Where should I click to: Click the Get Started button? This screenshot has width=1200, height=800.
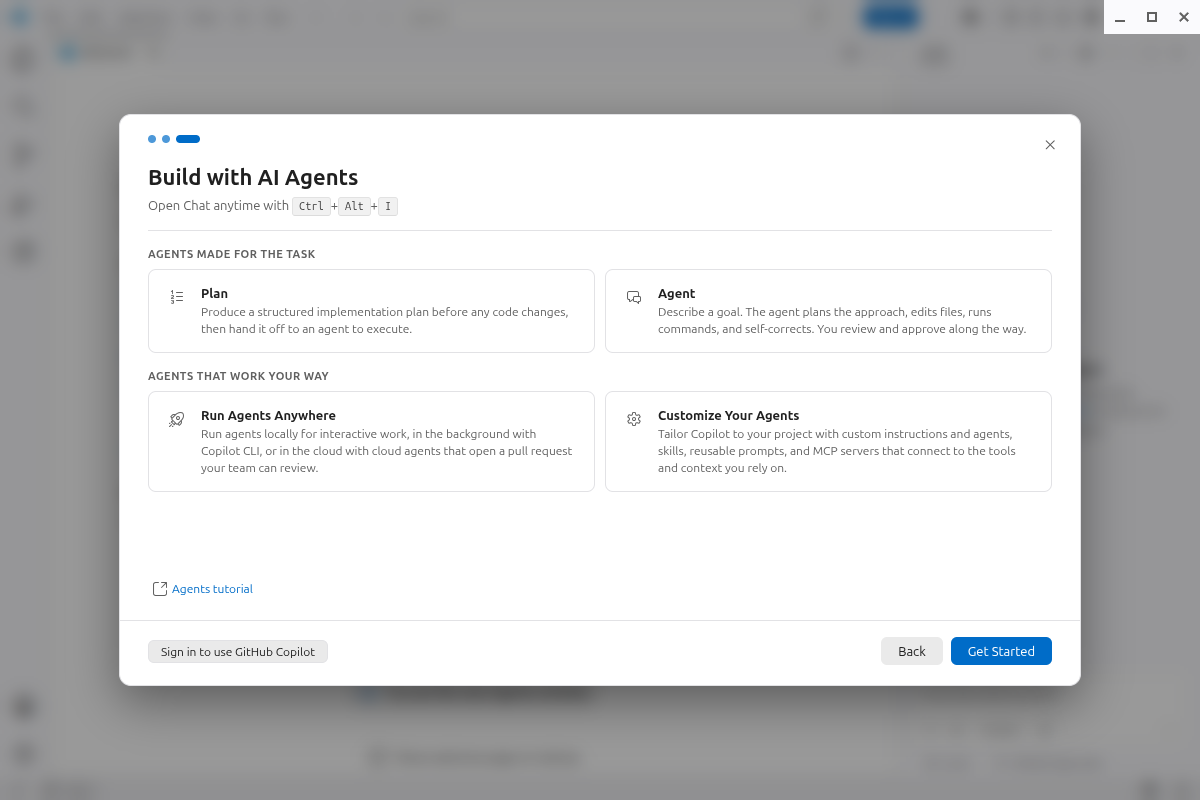pyautogui.click(x=1001, y=651)
